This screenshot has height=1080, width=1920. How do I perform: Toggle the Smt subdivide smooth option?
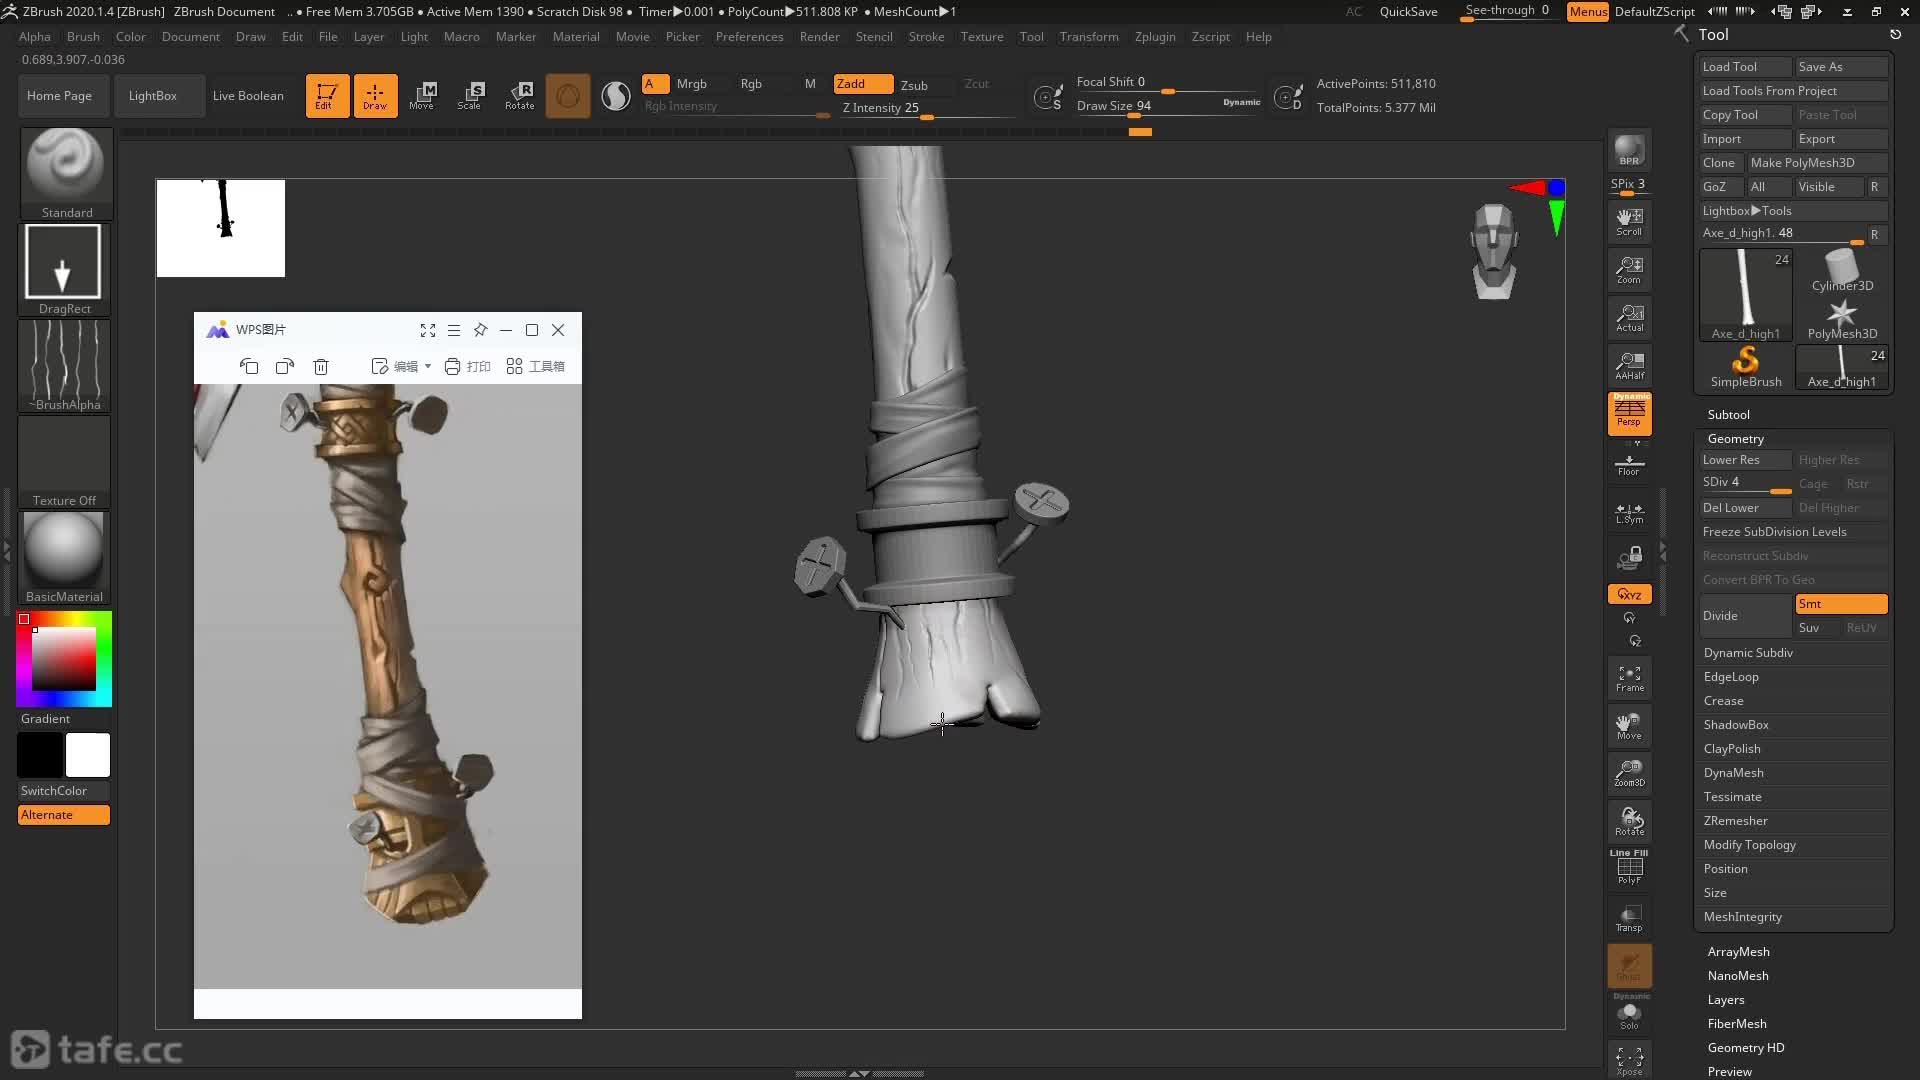1841,604
